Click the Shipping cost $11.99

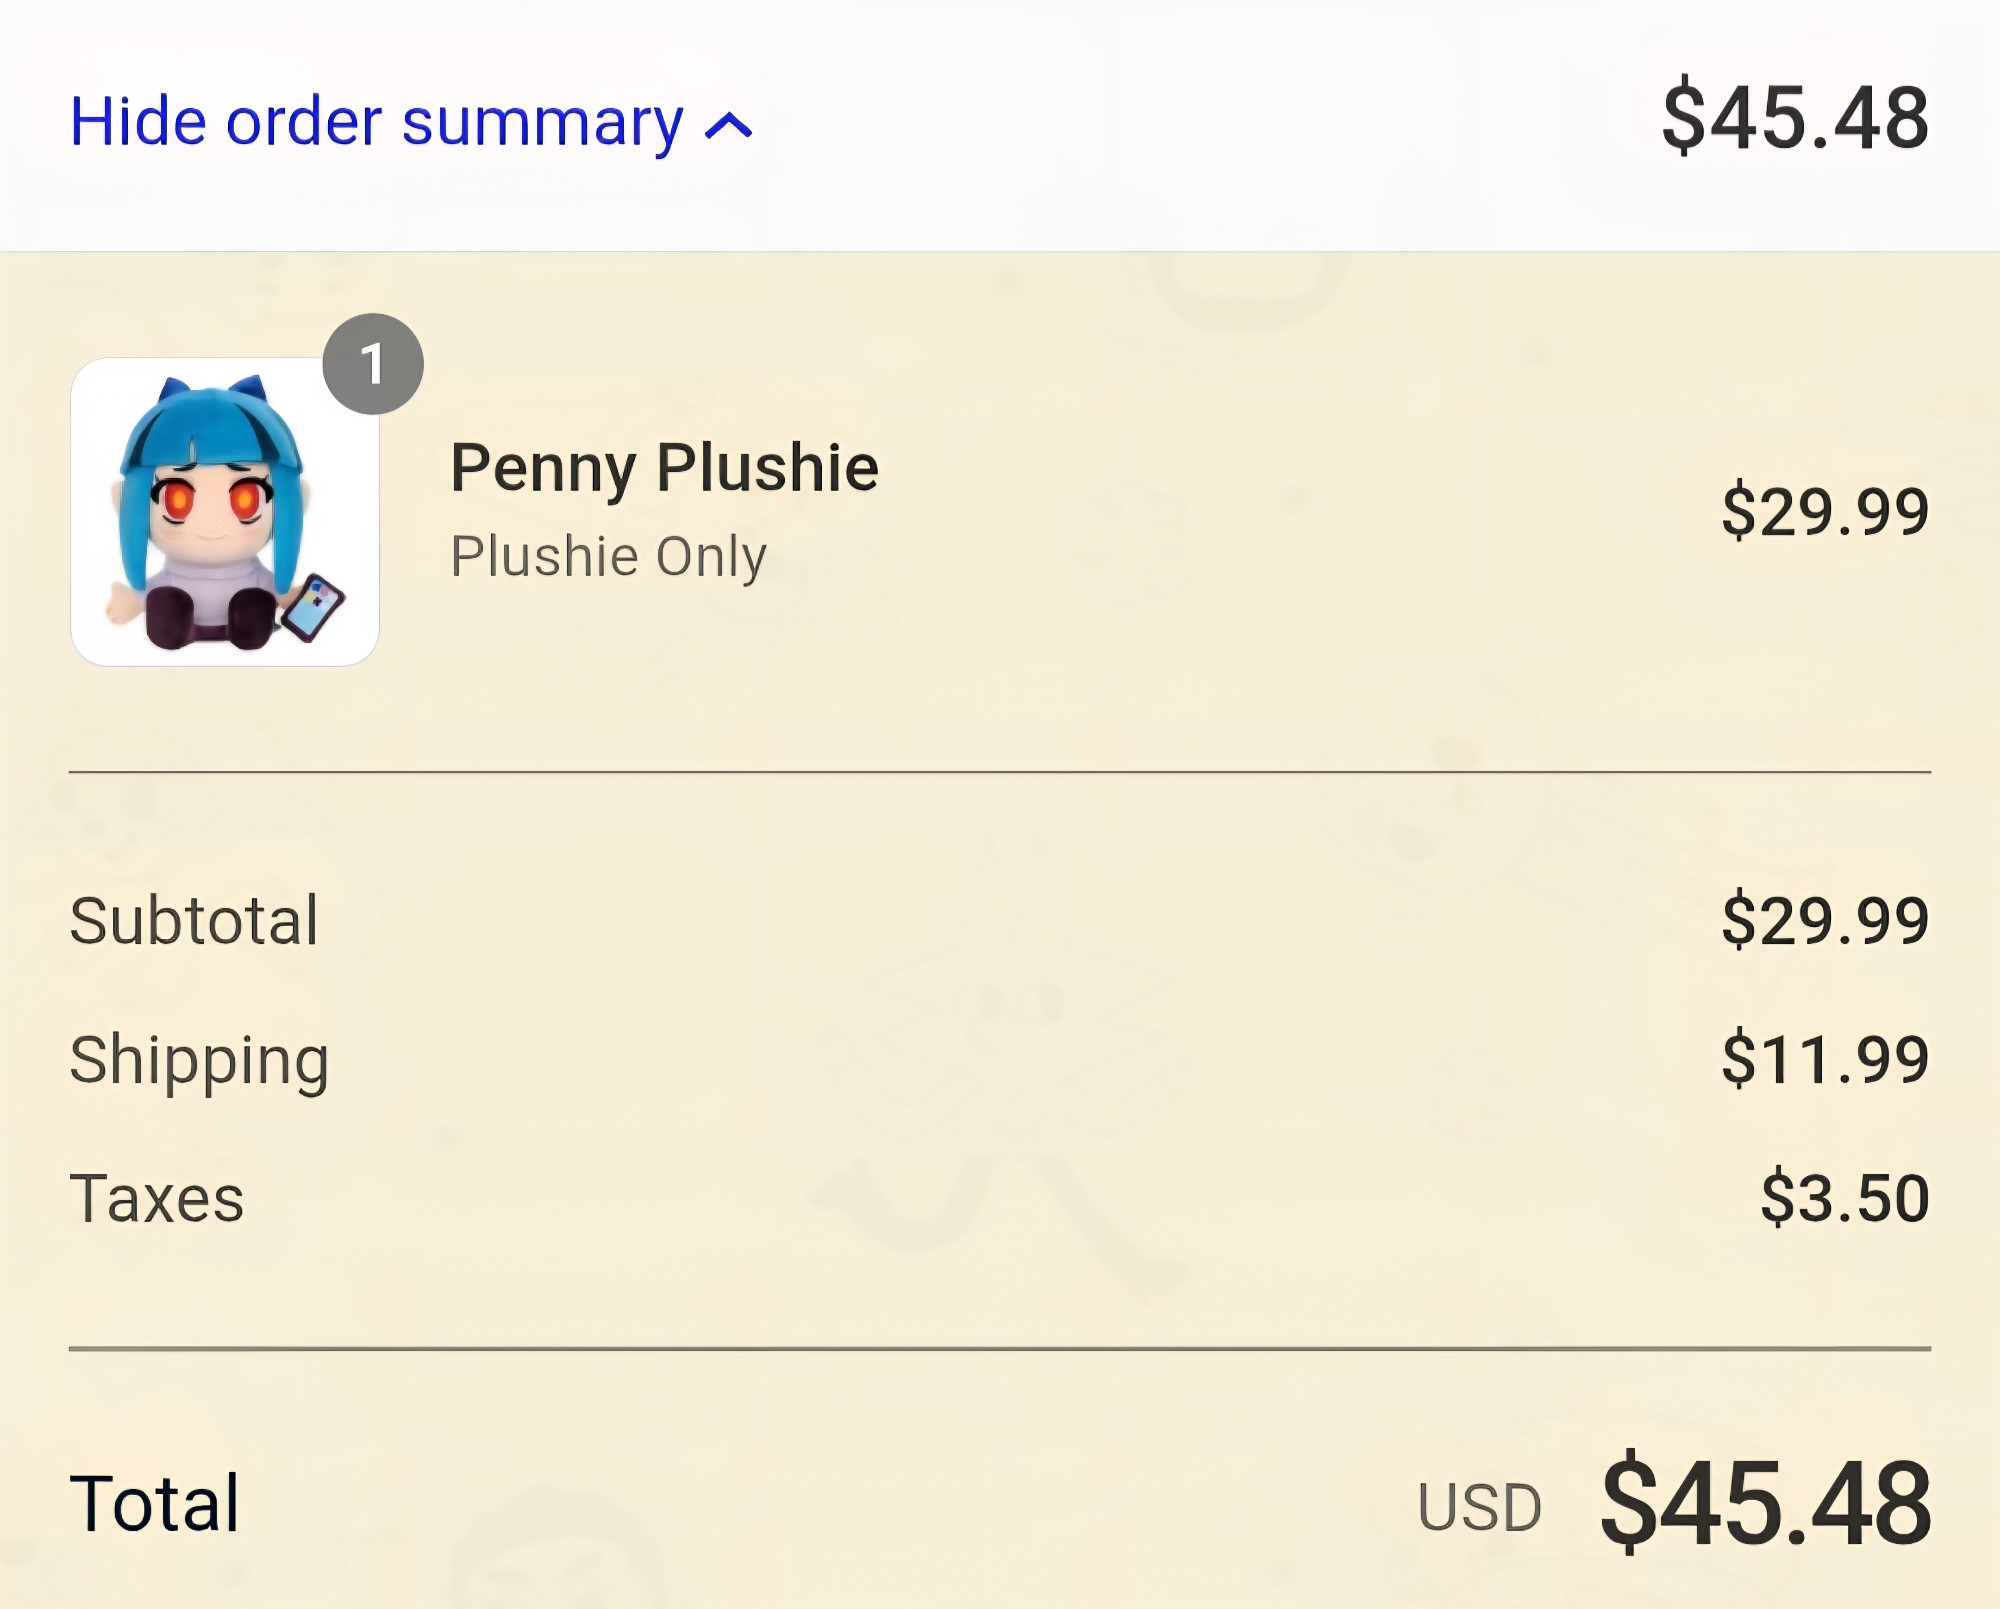(1825, 1059)
